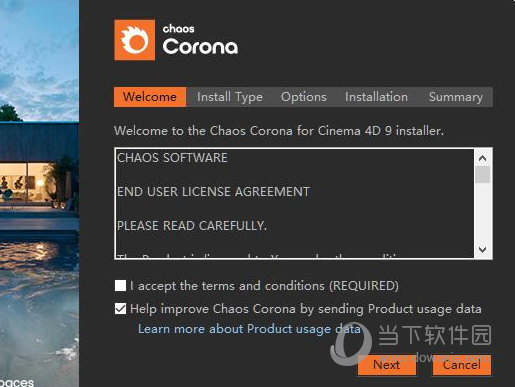Click the license scrollbar up arrow
Viewport: 515px width, 387px height.
[x=482, y=158]
